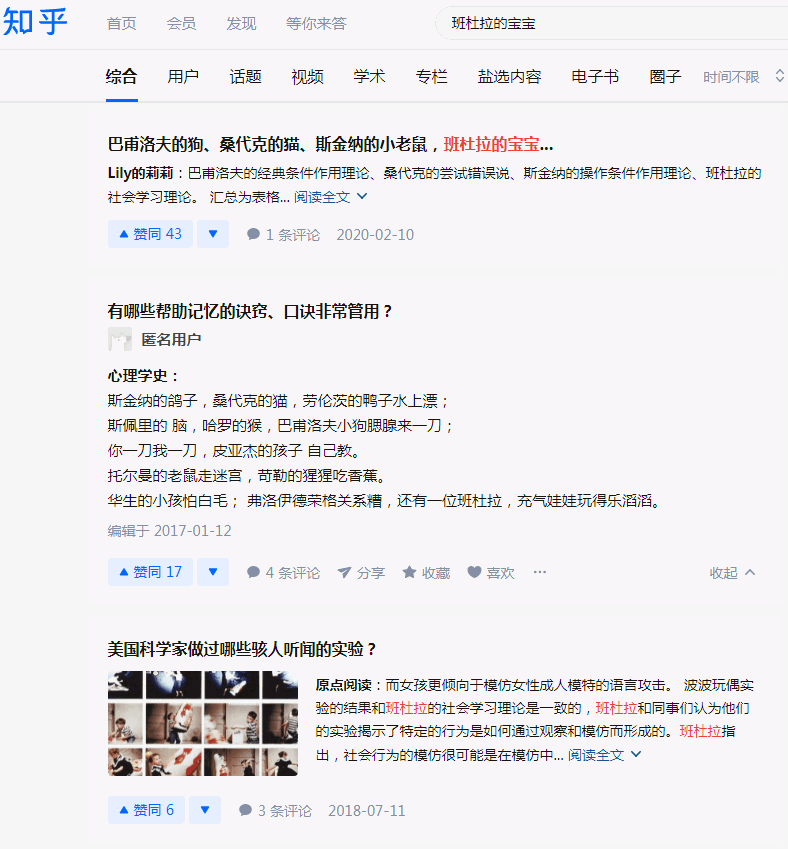Open 1 条评论 comments
Screen dimensions: 788x849
point(283,234)
